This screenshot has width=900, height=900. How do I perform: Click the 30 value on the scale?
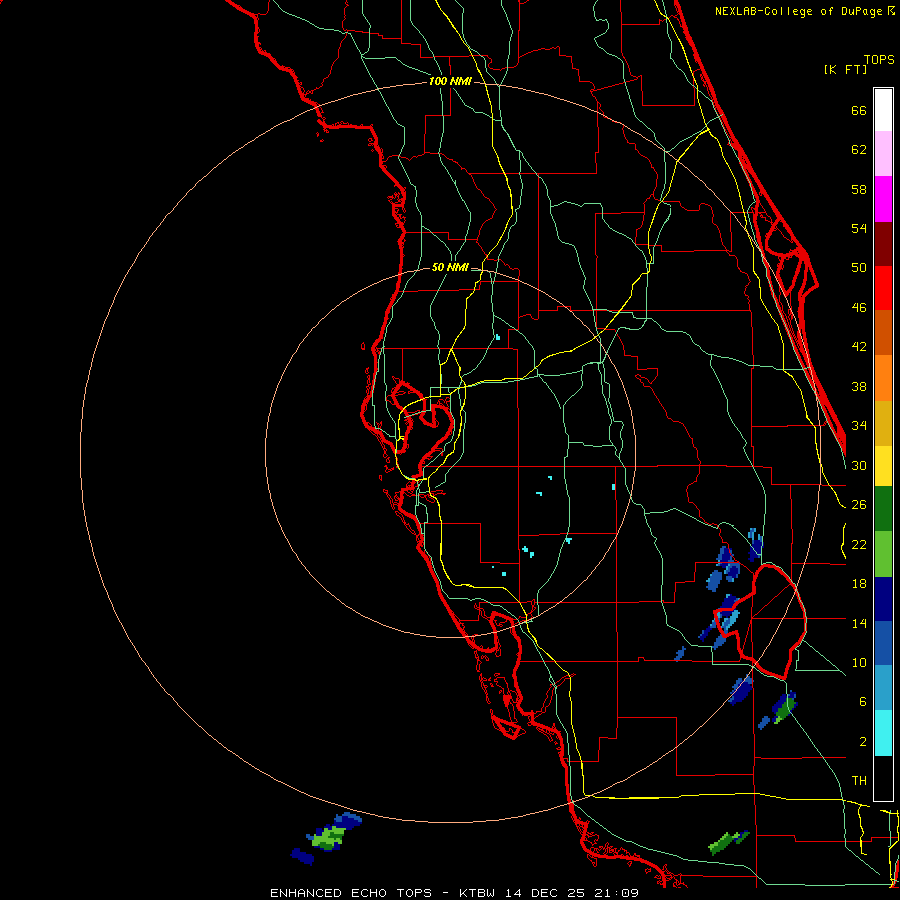(859, 465)
